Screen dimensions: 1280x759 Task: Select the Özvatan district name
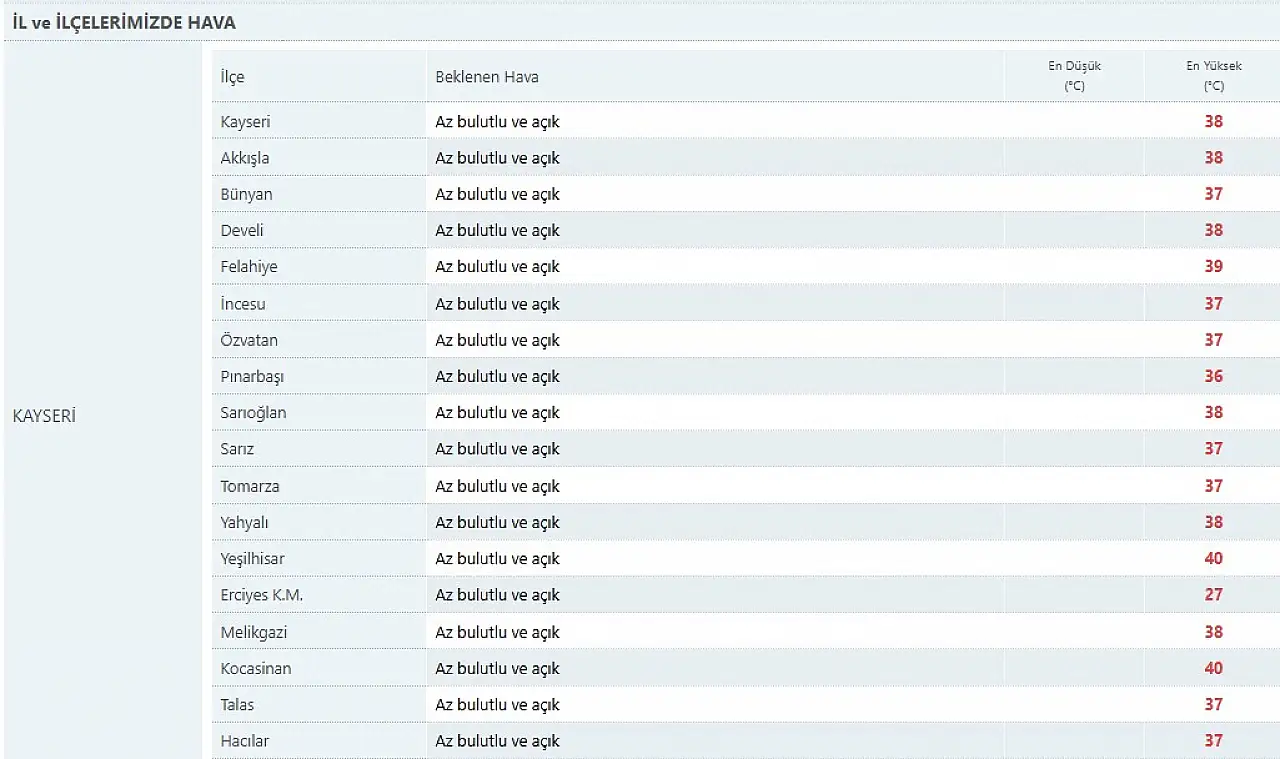tap(249, 339)
